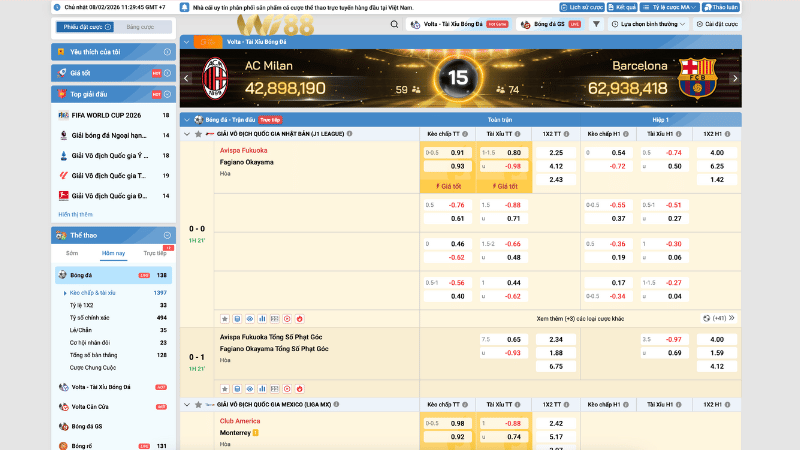Favorite the corner-kicks match with star icon

pyautogui.click(x=224, y=389)
